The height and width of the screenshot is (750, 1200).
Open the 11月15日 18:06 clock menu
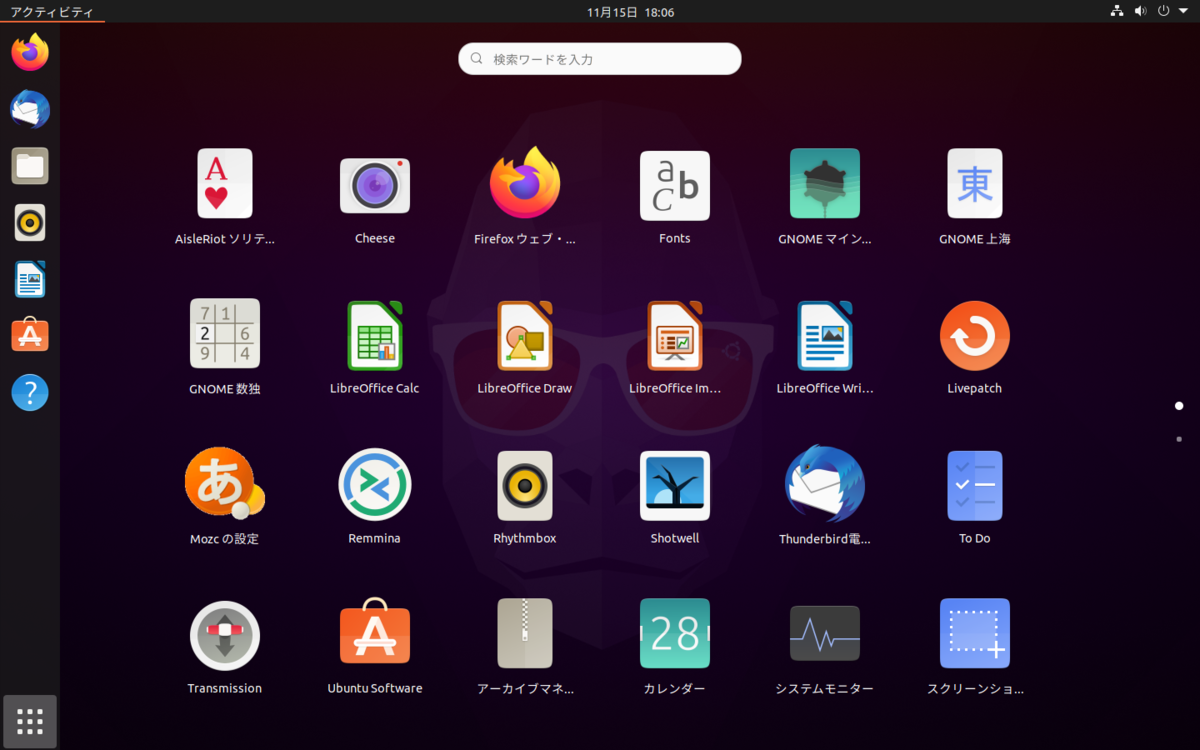630,12
